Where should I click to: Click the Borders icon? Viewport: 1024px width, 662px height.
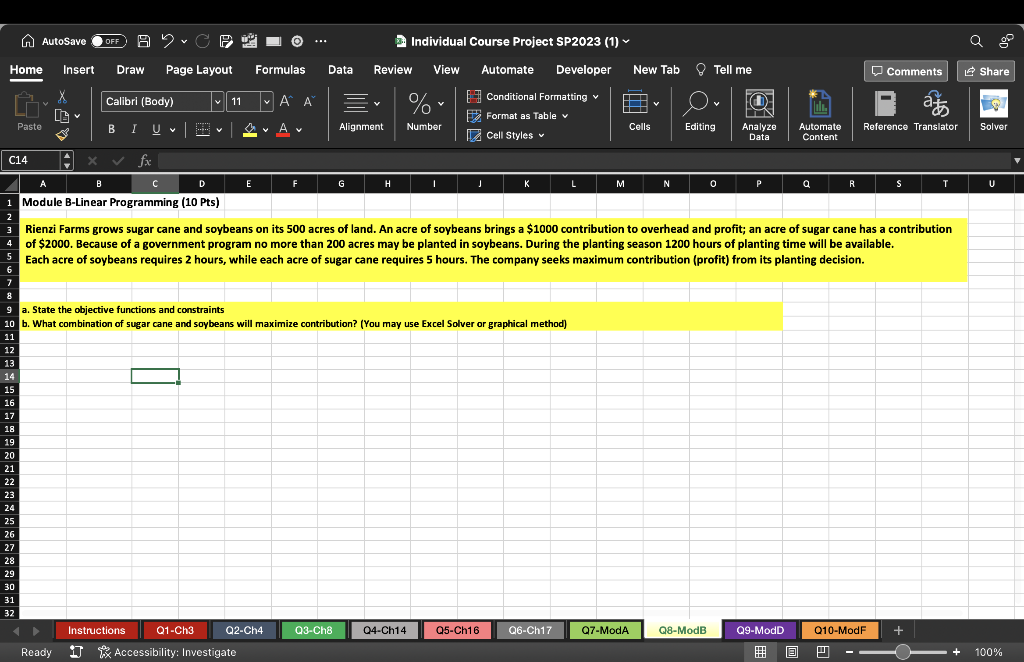point(203,129)
